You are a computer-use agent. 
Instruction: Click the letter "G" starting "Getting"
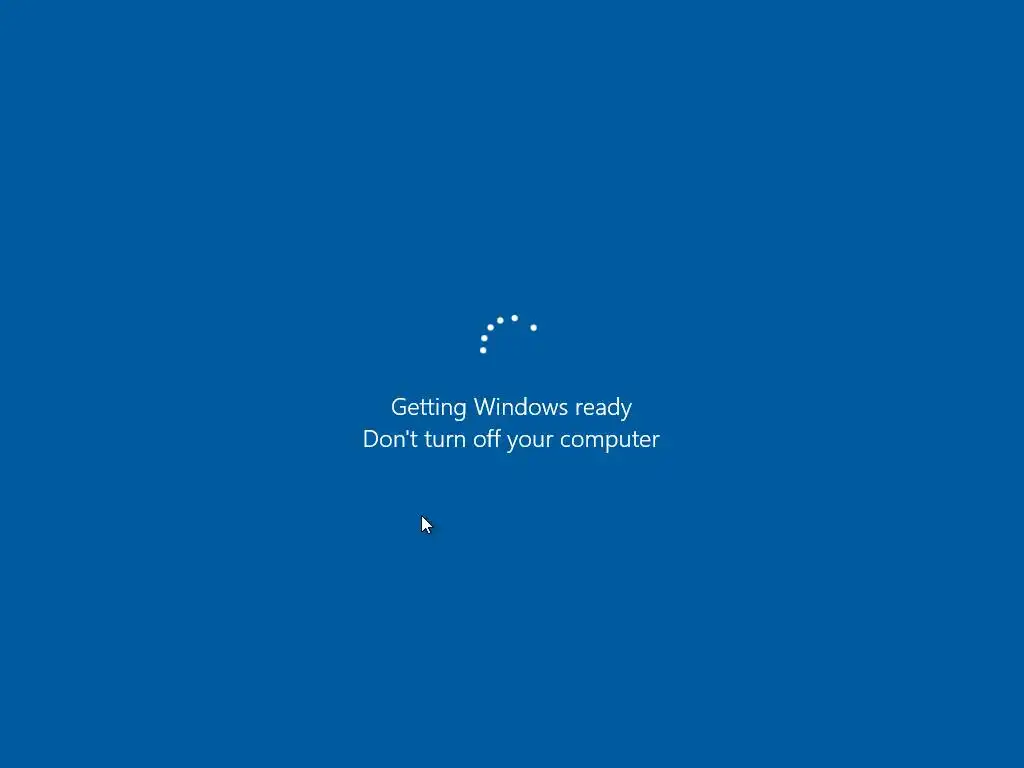coord(398,407)
